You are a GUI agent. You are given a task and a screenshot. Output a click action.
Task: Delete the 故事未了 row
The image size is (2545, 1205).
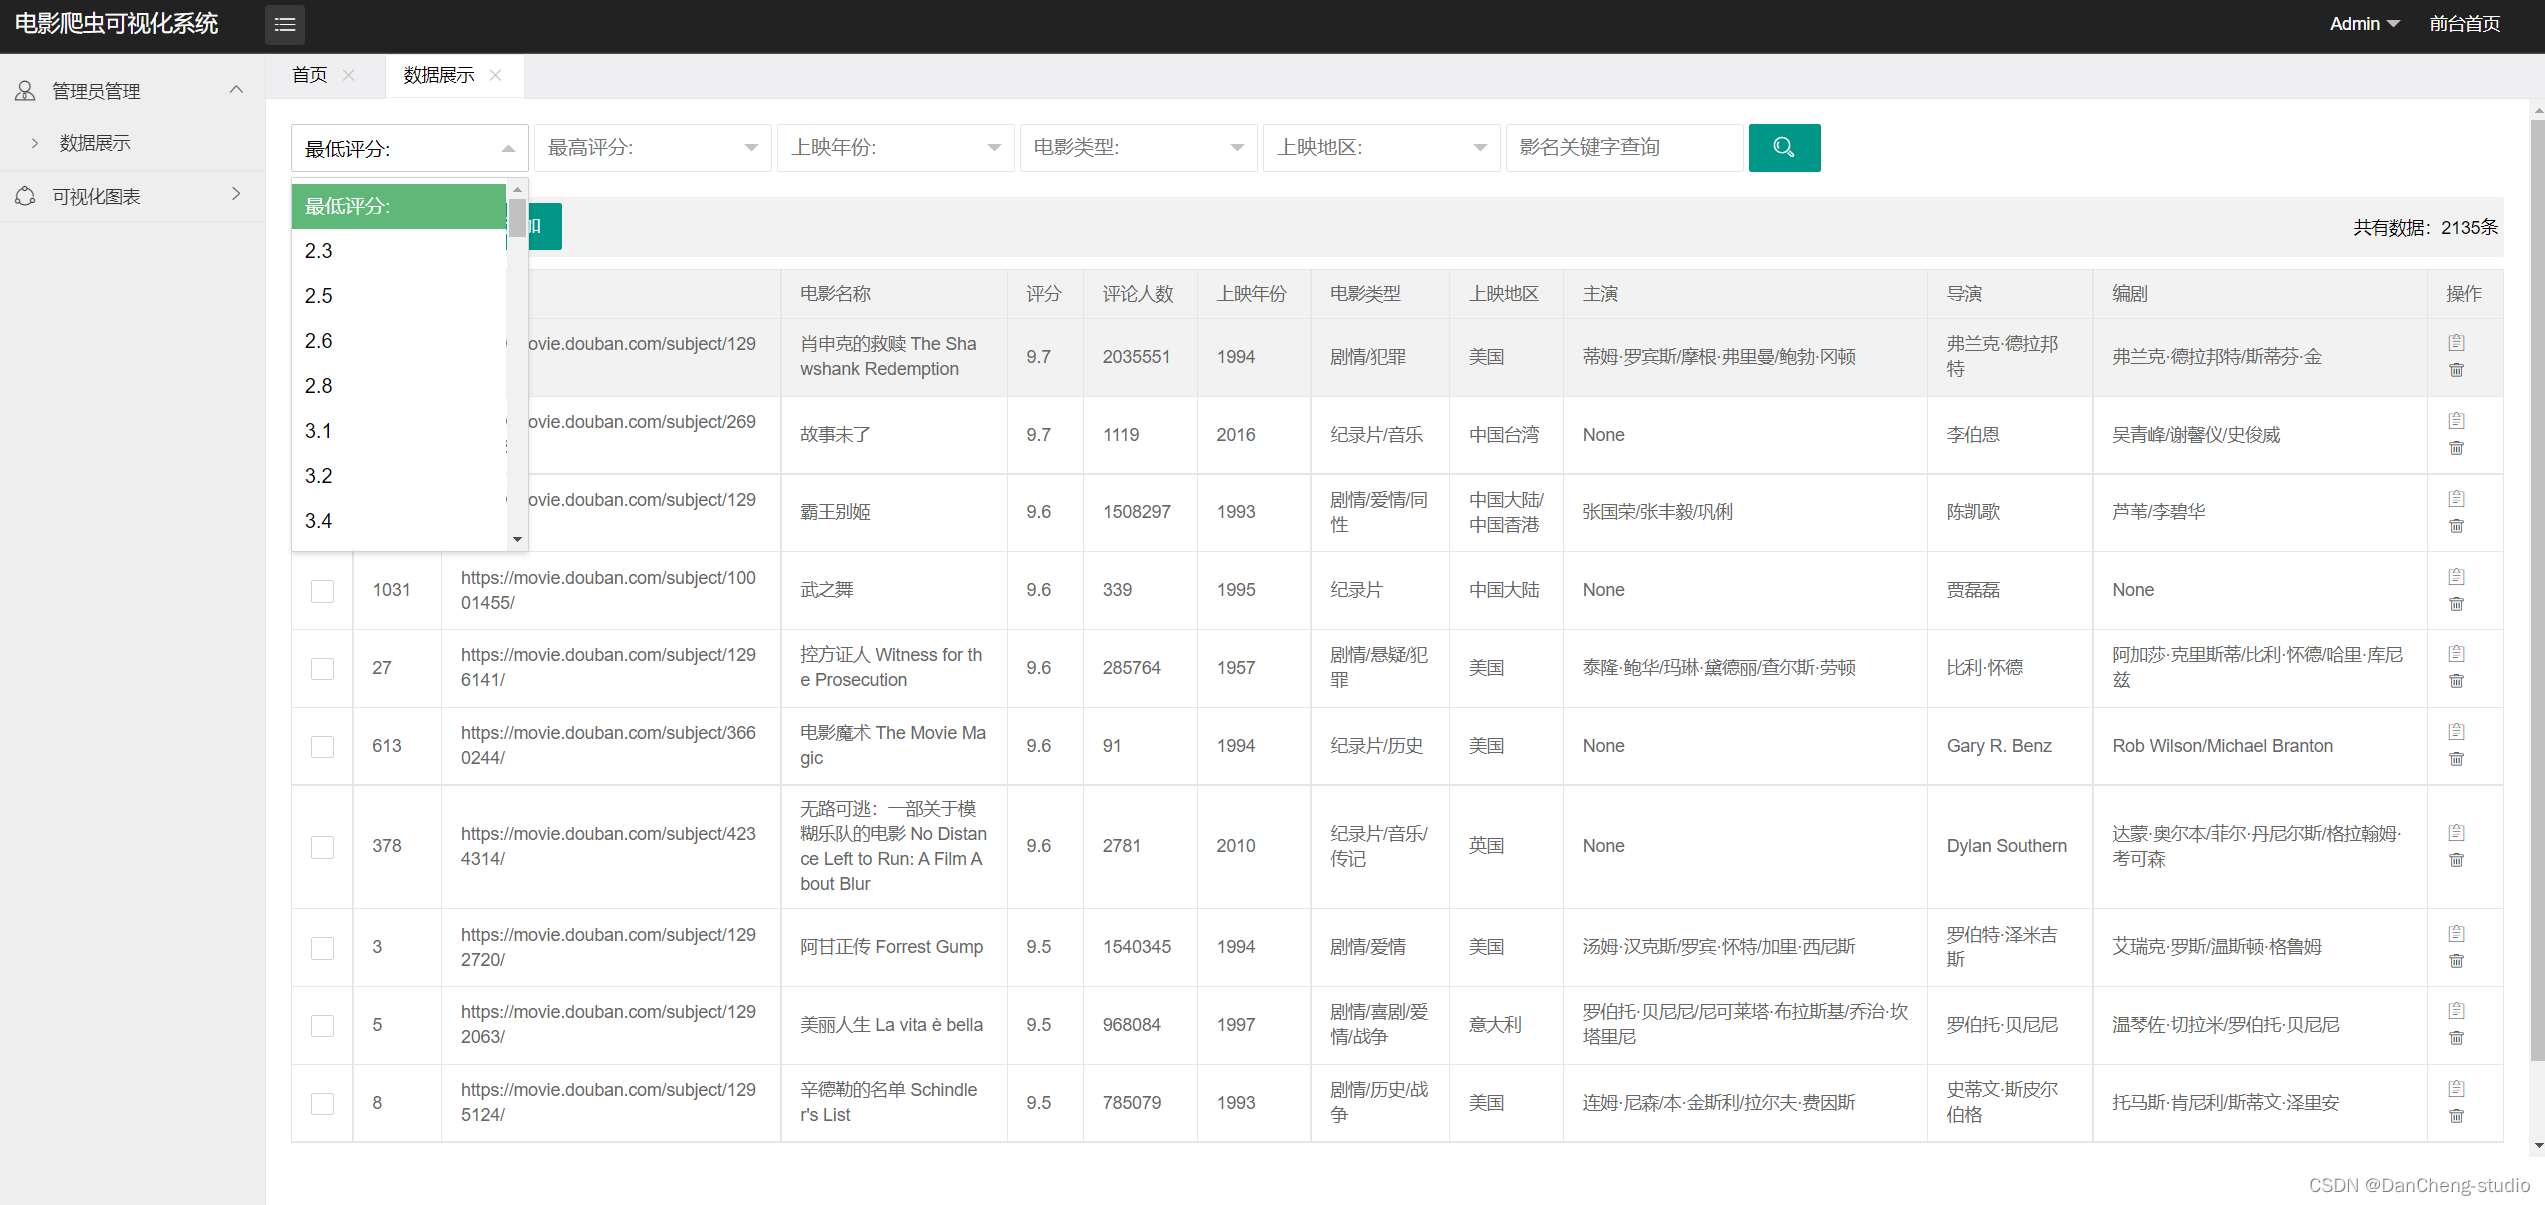(x=2456, y=448)
